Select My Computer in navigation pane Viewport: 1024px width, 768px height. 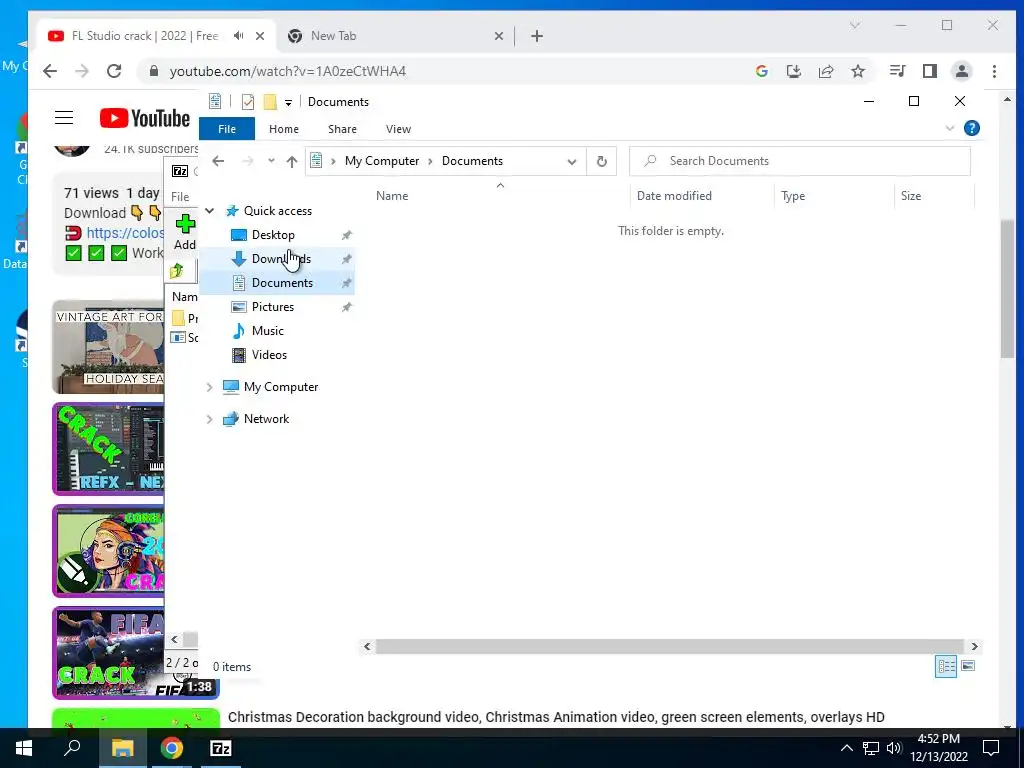pyautogui.click(x=281, y=387)
